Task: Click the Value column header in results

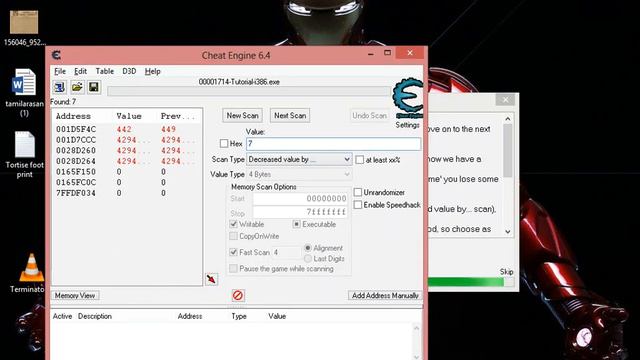Action: click(129, 116)
